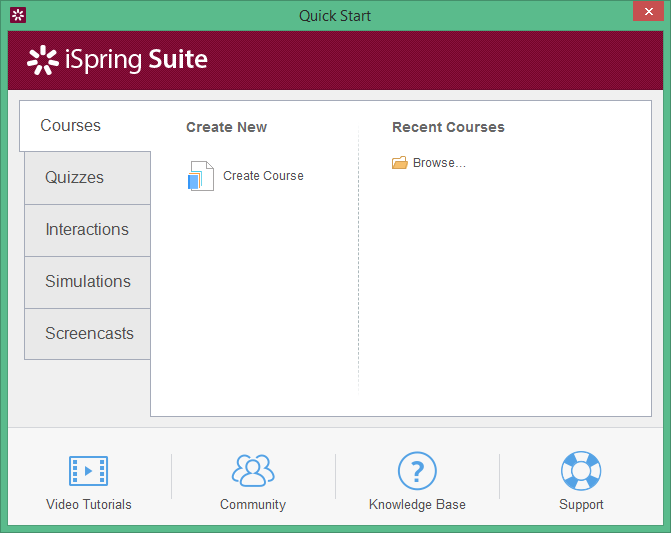Click the Video Tutorials label
671x533 pixels.
pos(89,504)
